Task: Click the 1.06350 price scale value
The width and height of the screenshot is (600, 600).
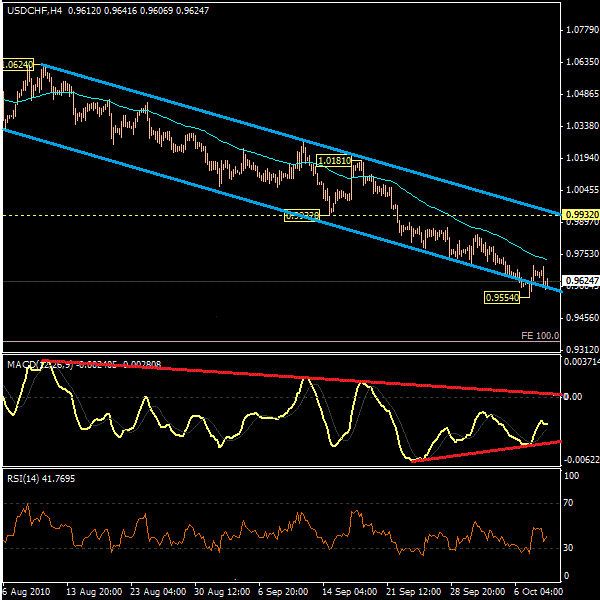Action: pyautogui.click(x=582, y=62)
